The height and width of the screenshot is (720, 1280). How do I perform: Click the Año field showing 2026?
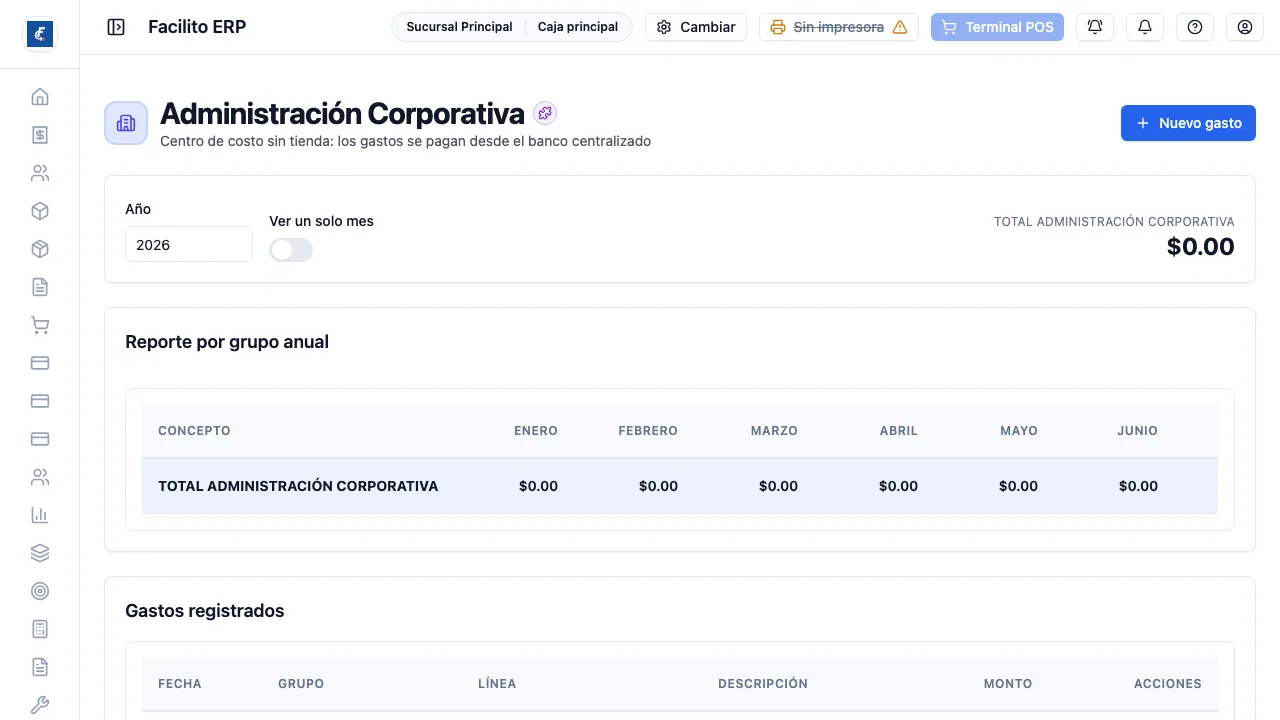tap(189, 244)
